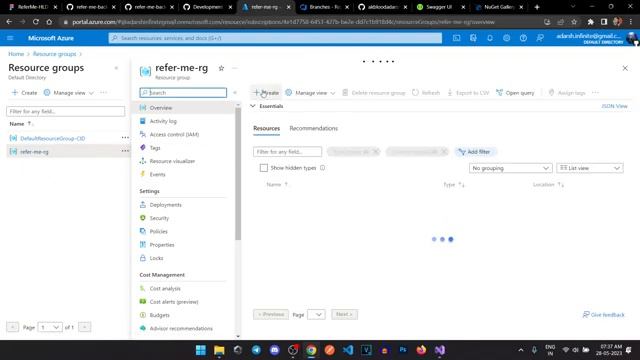Favorite refer-me-rg with the star icon
The image size is (640, 360).
(x=221, y=68)
